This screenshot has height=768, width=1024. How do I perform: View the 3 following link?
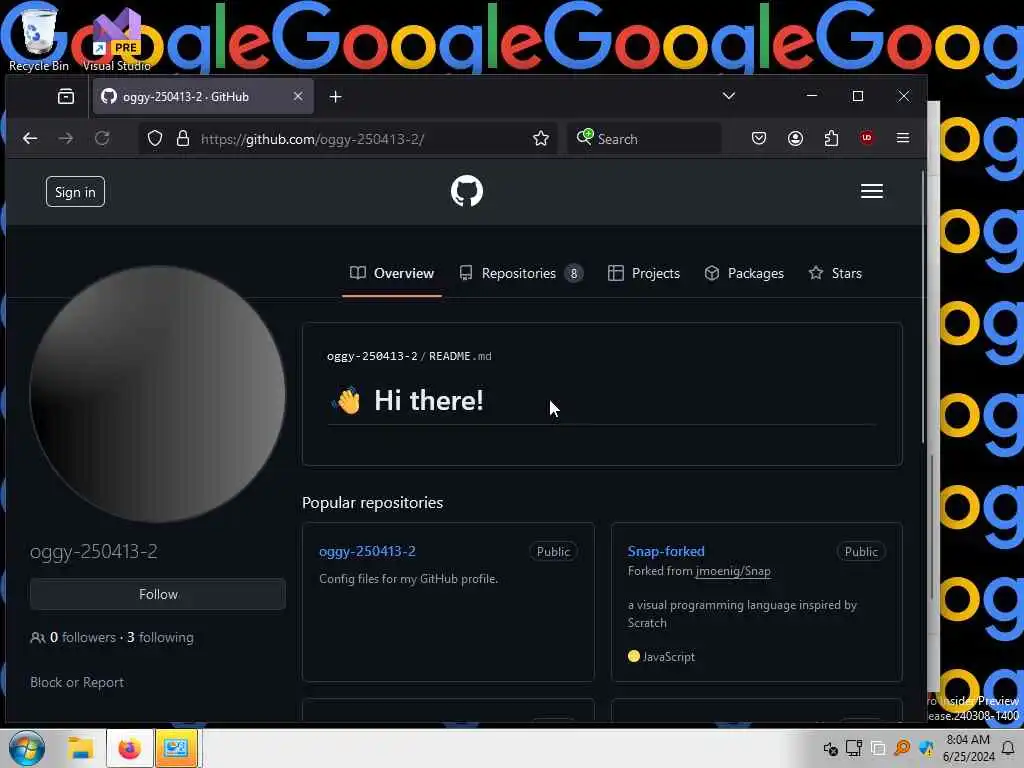(x=160, y=637)
